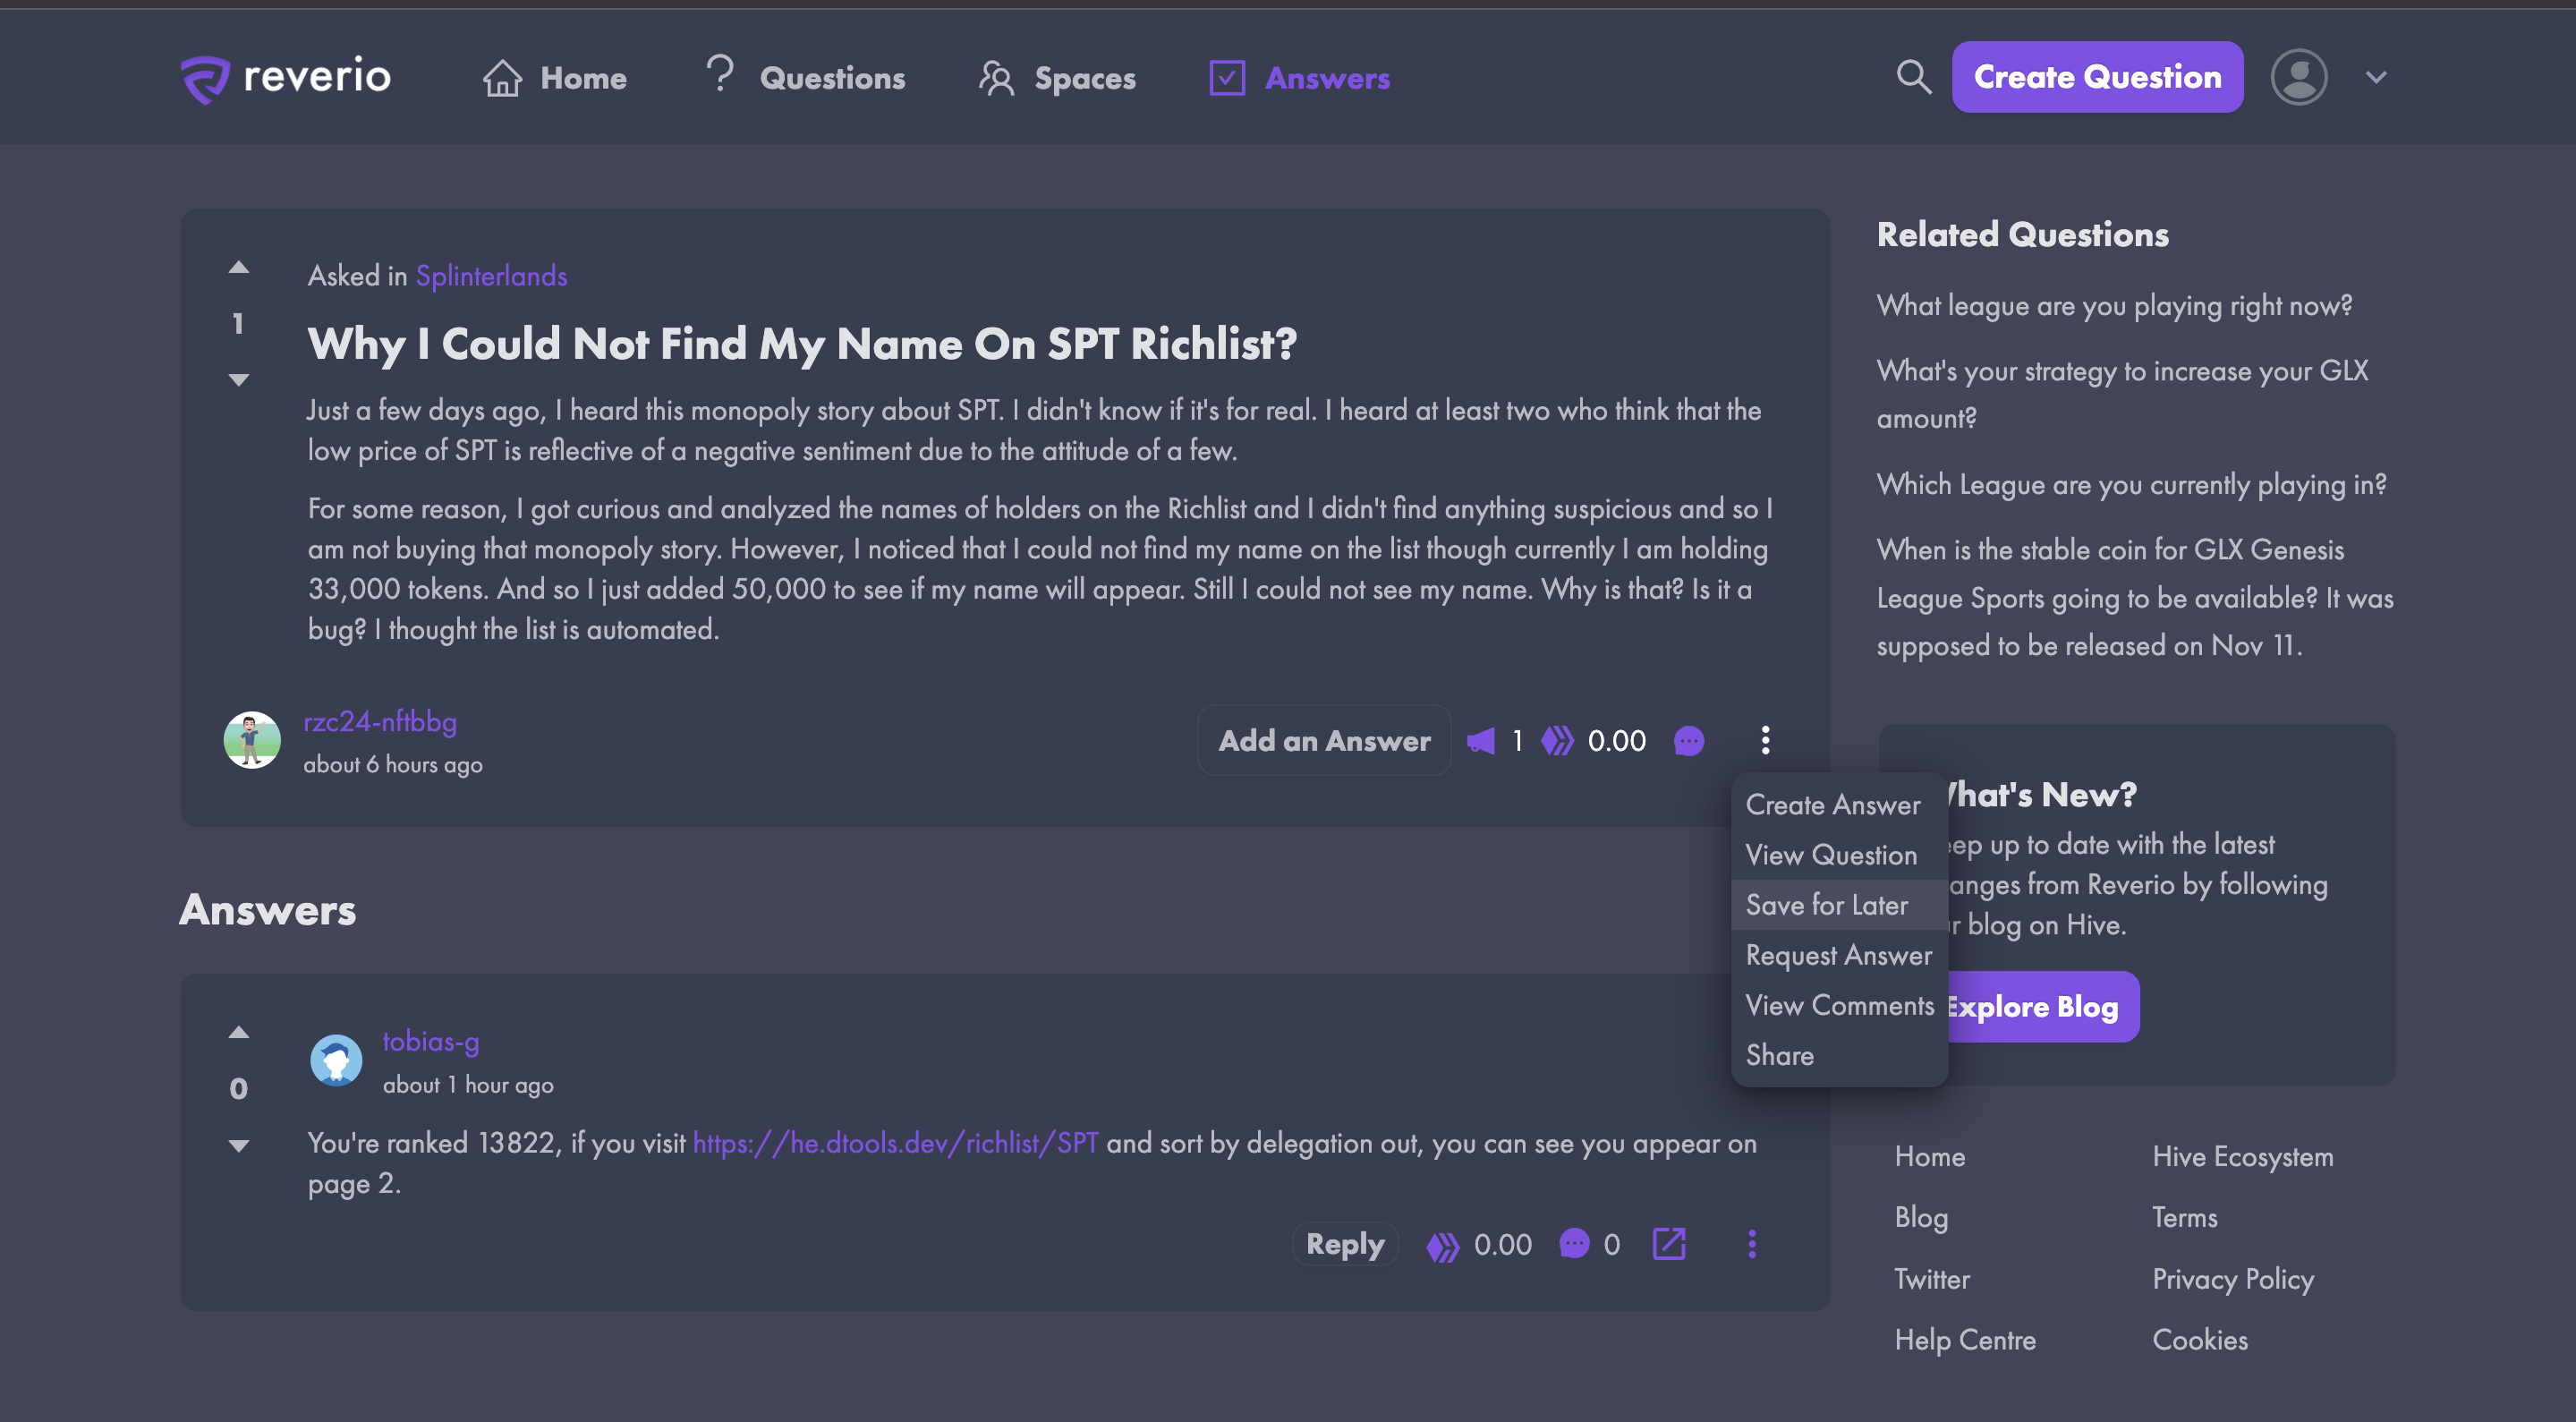Open the answer's three-dot options menu

click(1752, 1244)
